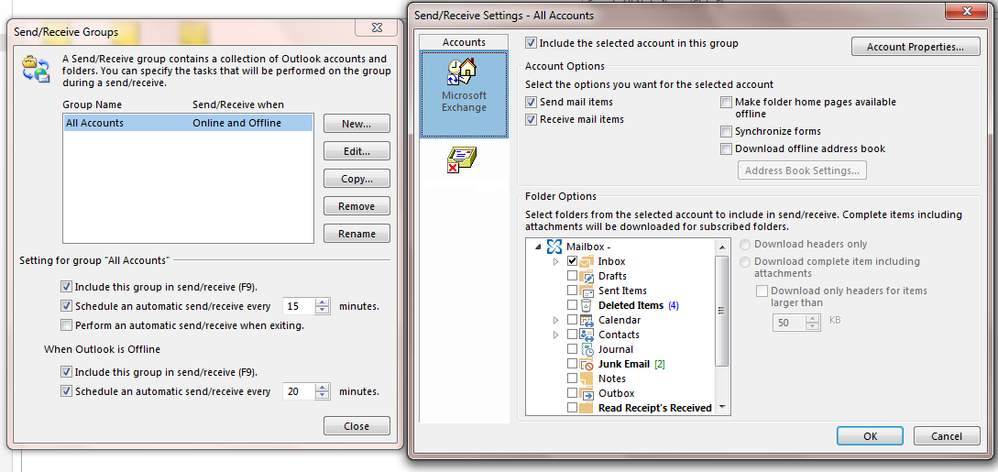Image resolution: width=998 pixels, height=472 pixels.
Task: Click the Mailbox root icon
Action: point(554,246)
